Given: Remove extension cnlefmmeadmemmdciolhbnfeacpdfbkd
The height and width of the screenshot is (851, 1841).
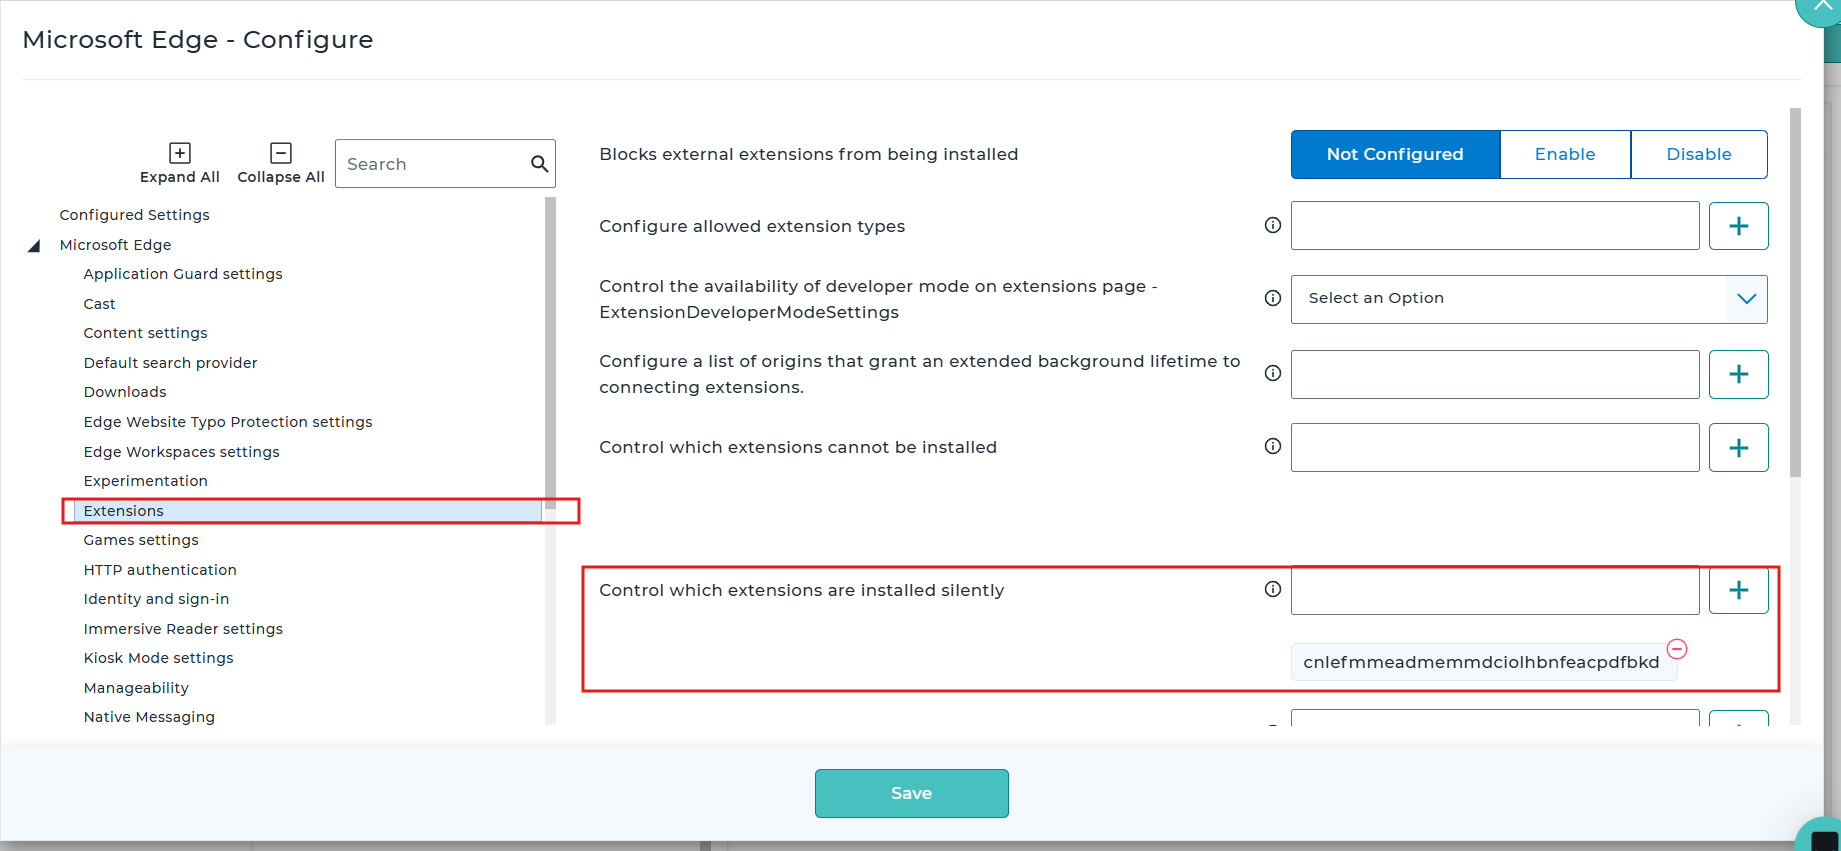Looking at the screenshot, I should (x=1677, y=649).
